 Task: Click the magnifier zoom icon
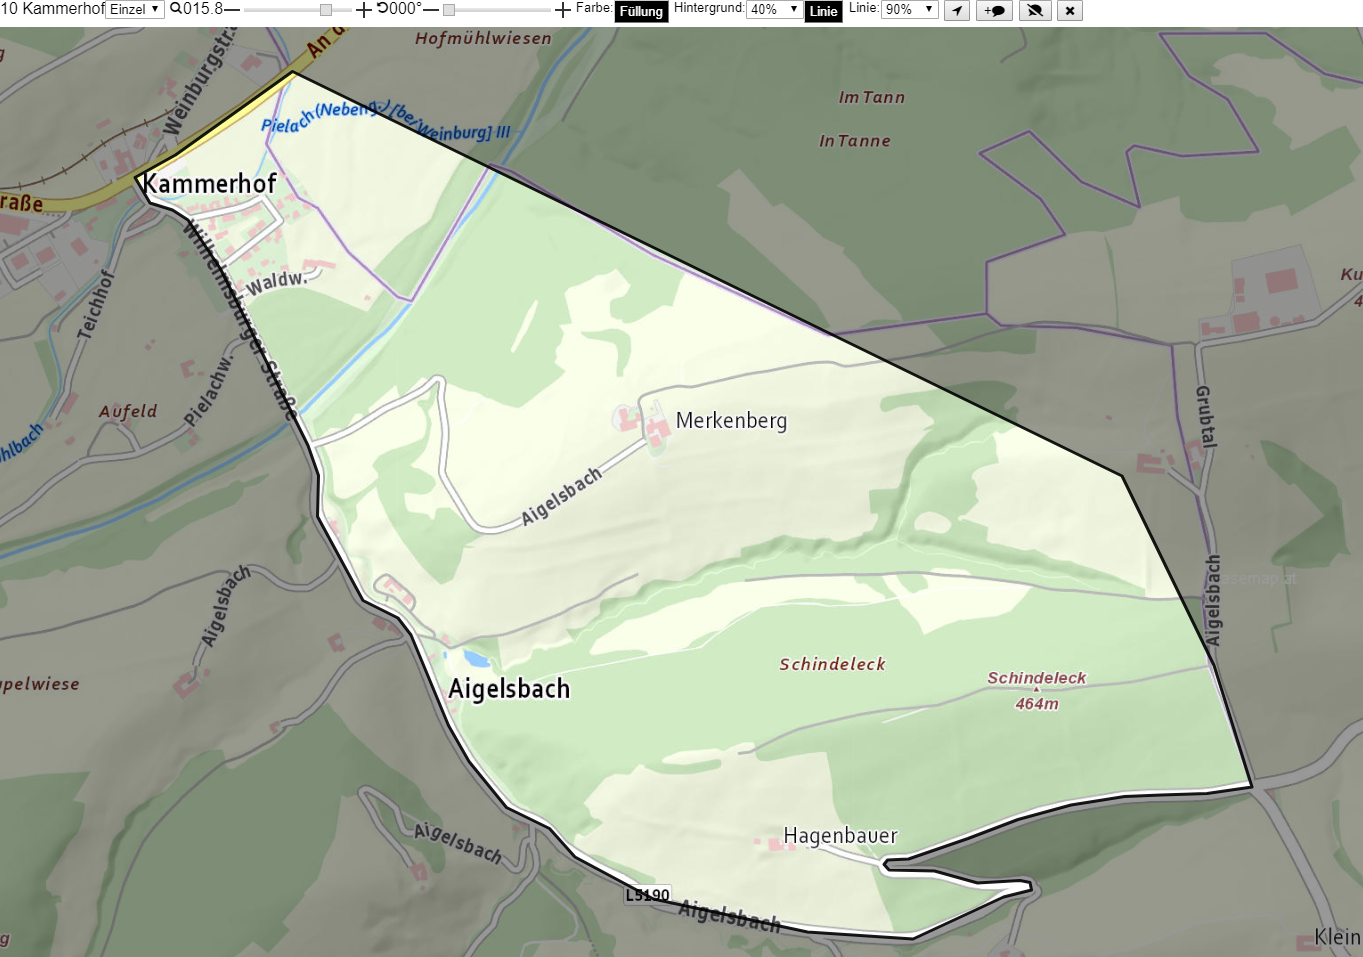176,9
